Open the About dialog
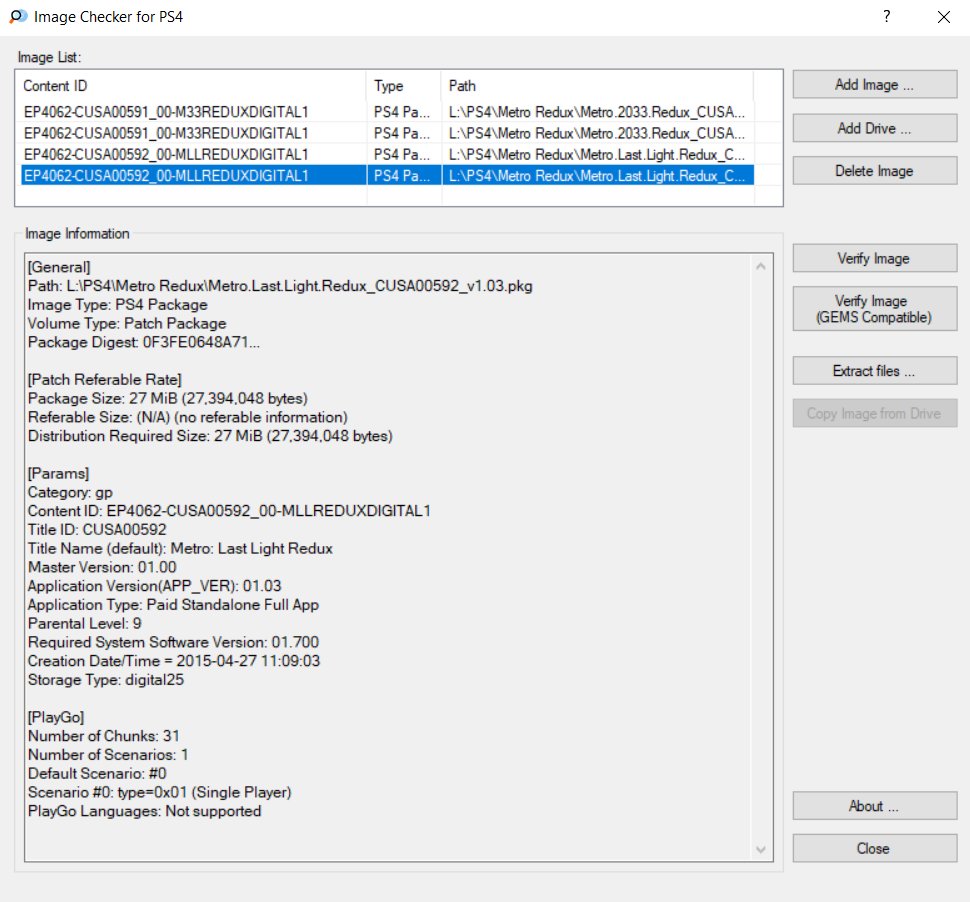 [874, 806]
